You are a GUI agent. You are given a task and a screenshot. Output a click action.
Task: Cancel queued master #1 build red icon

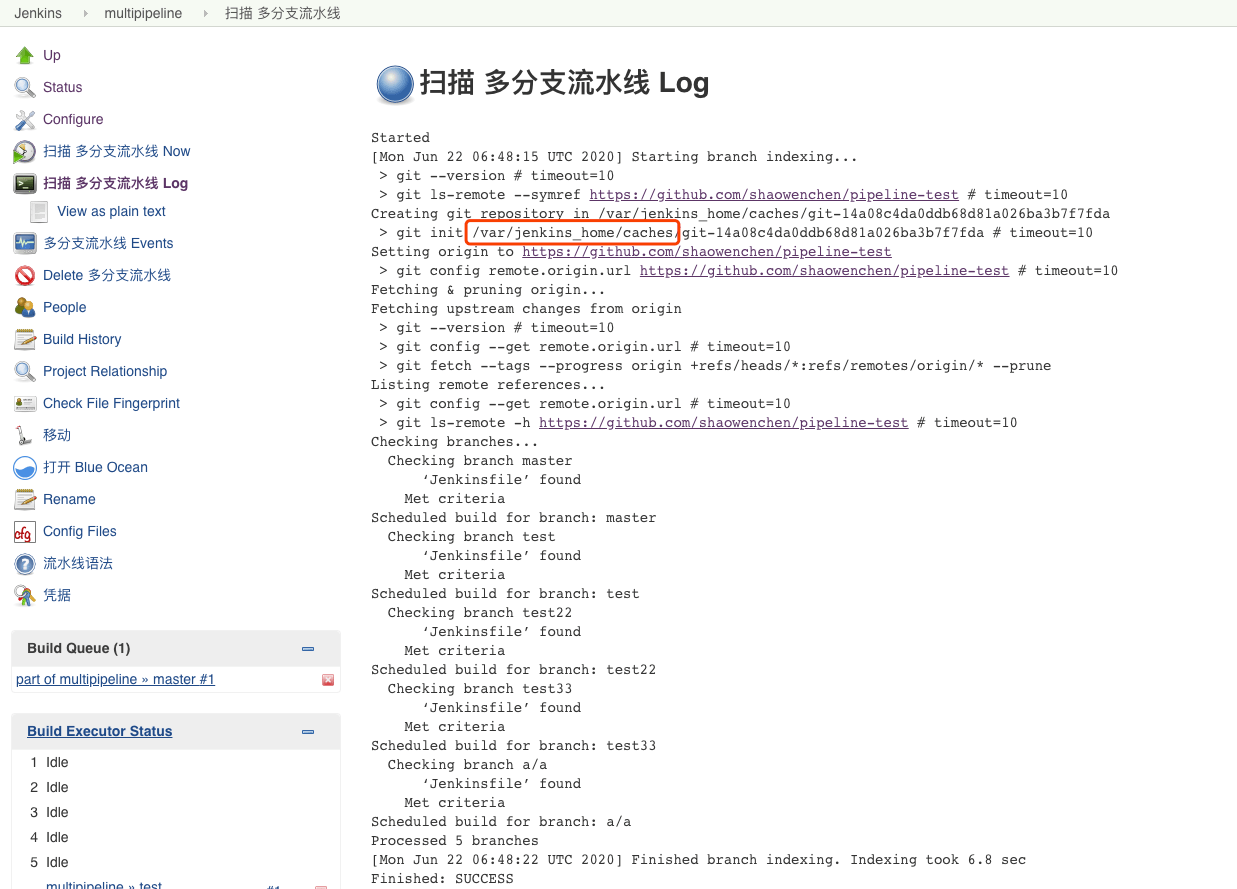coord(328,680)
